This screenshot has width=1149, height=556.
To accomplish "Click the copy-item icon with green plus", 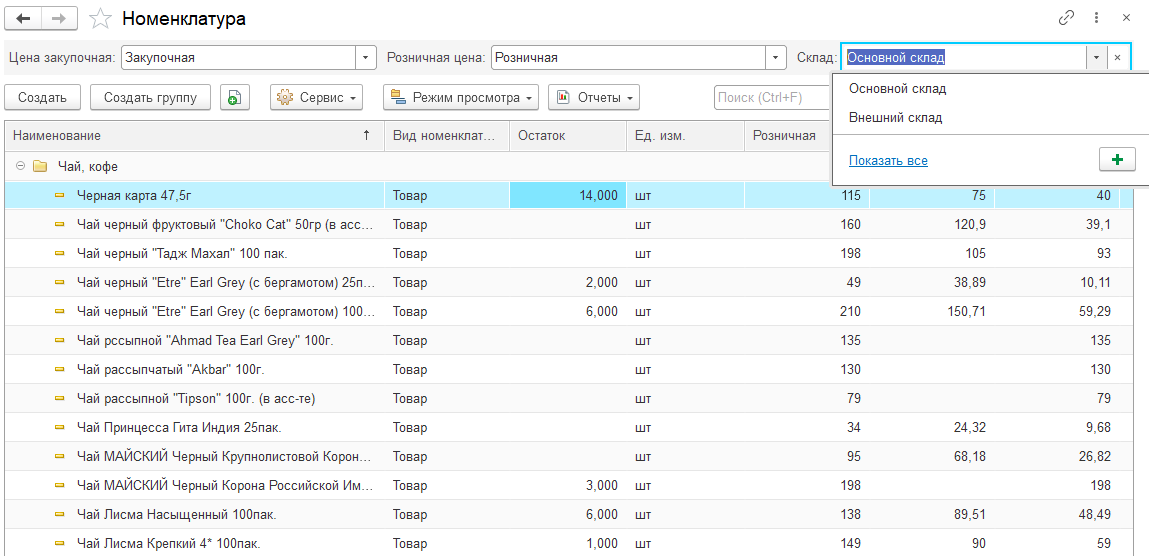I will click(234, 97).
